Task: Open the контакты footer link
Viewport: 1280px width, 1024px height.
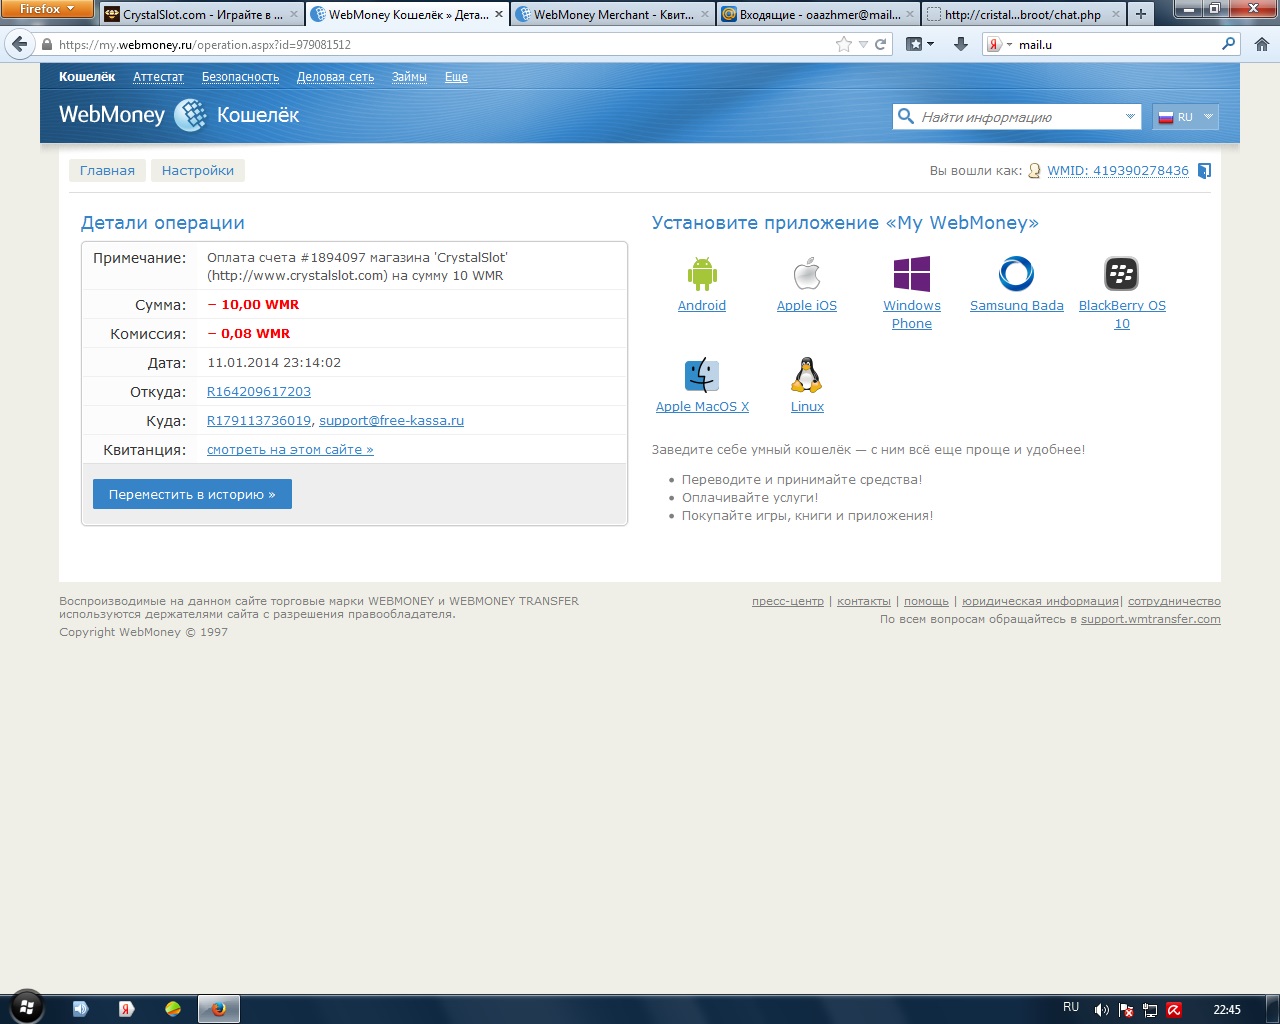Action: pos(864,601)
